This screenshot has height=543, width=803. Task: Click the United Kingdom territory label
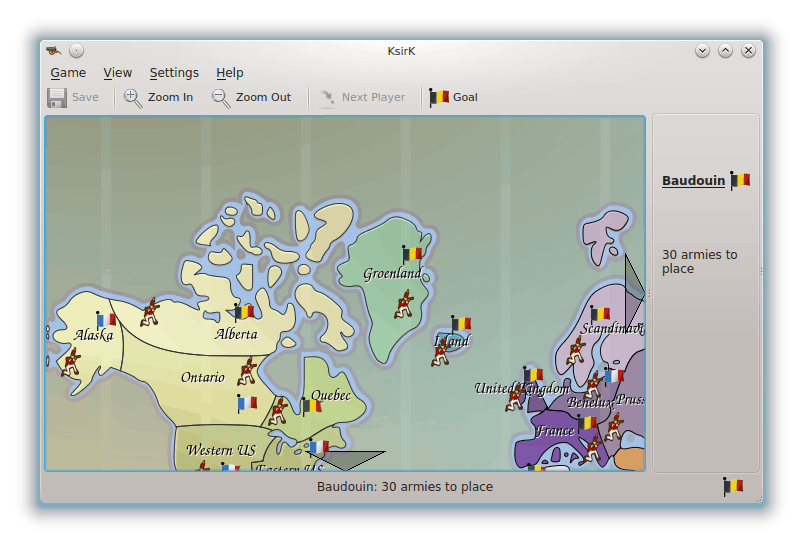[521, 388]
